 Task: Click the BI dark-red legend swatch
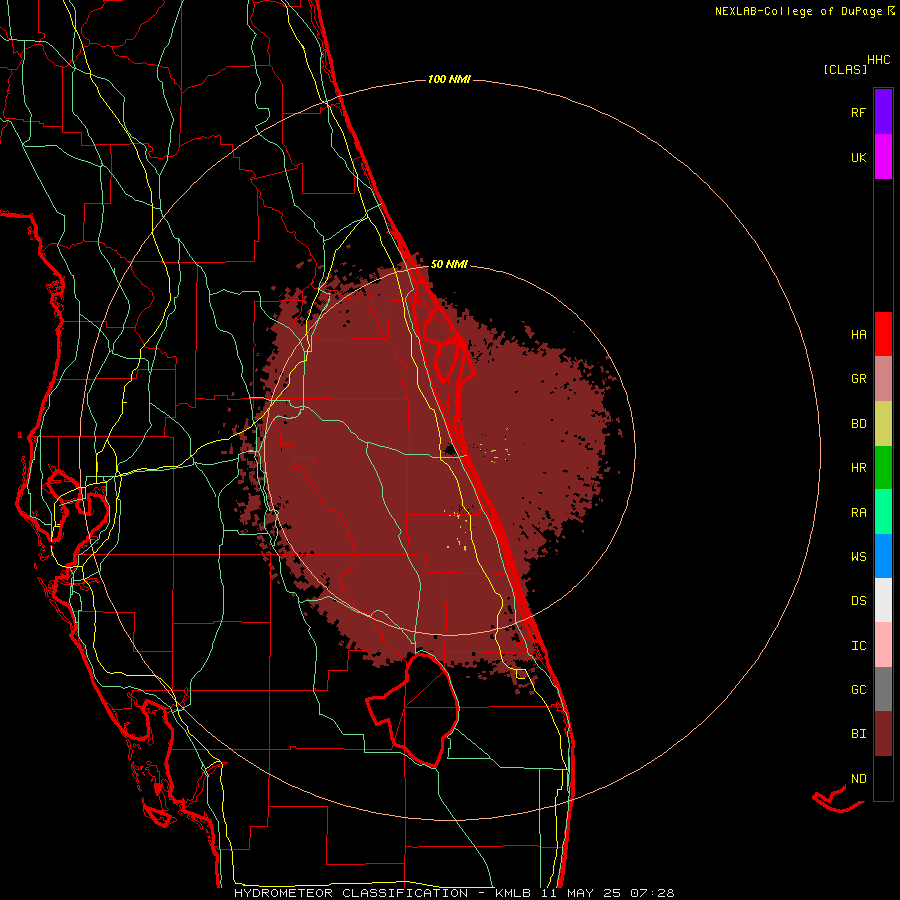click(883, 734)
